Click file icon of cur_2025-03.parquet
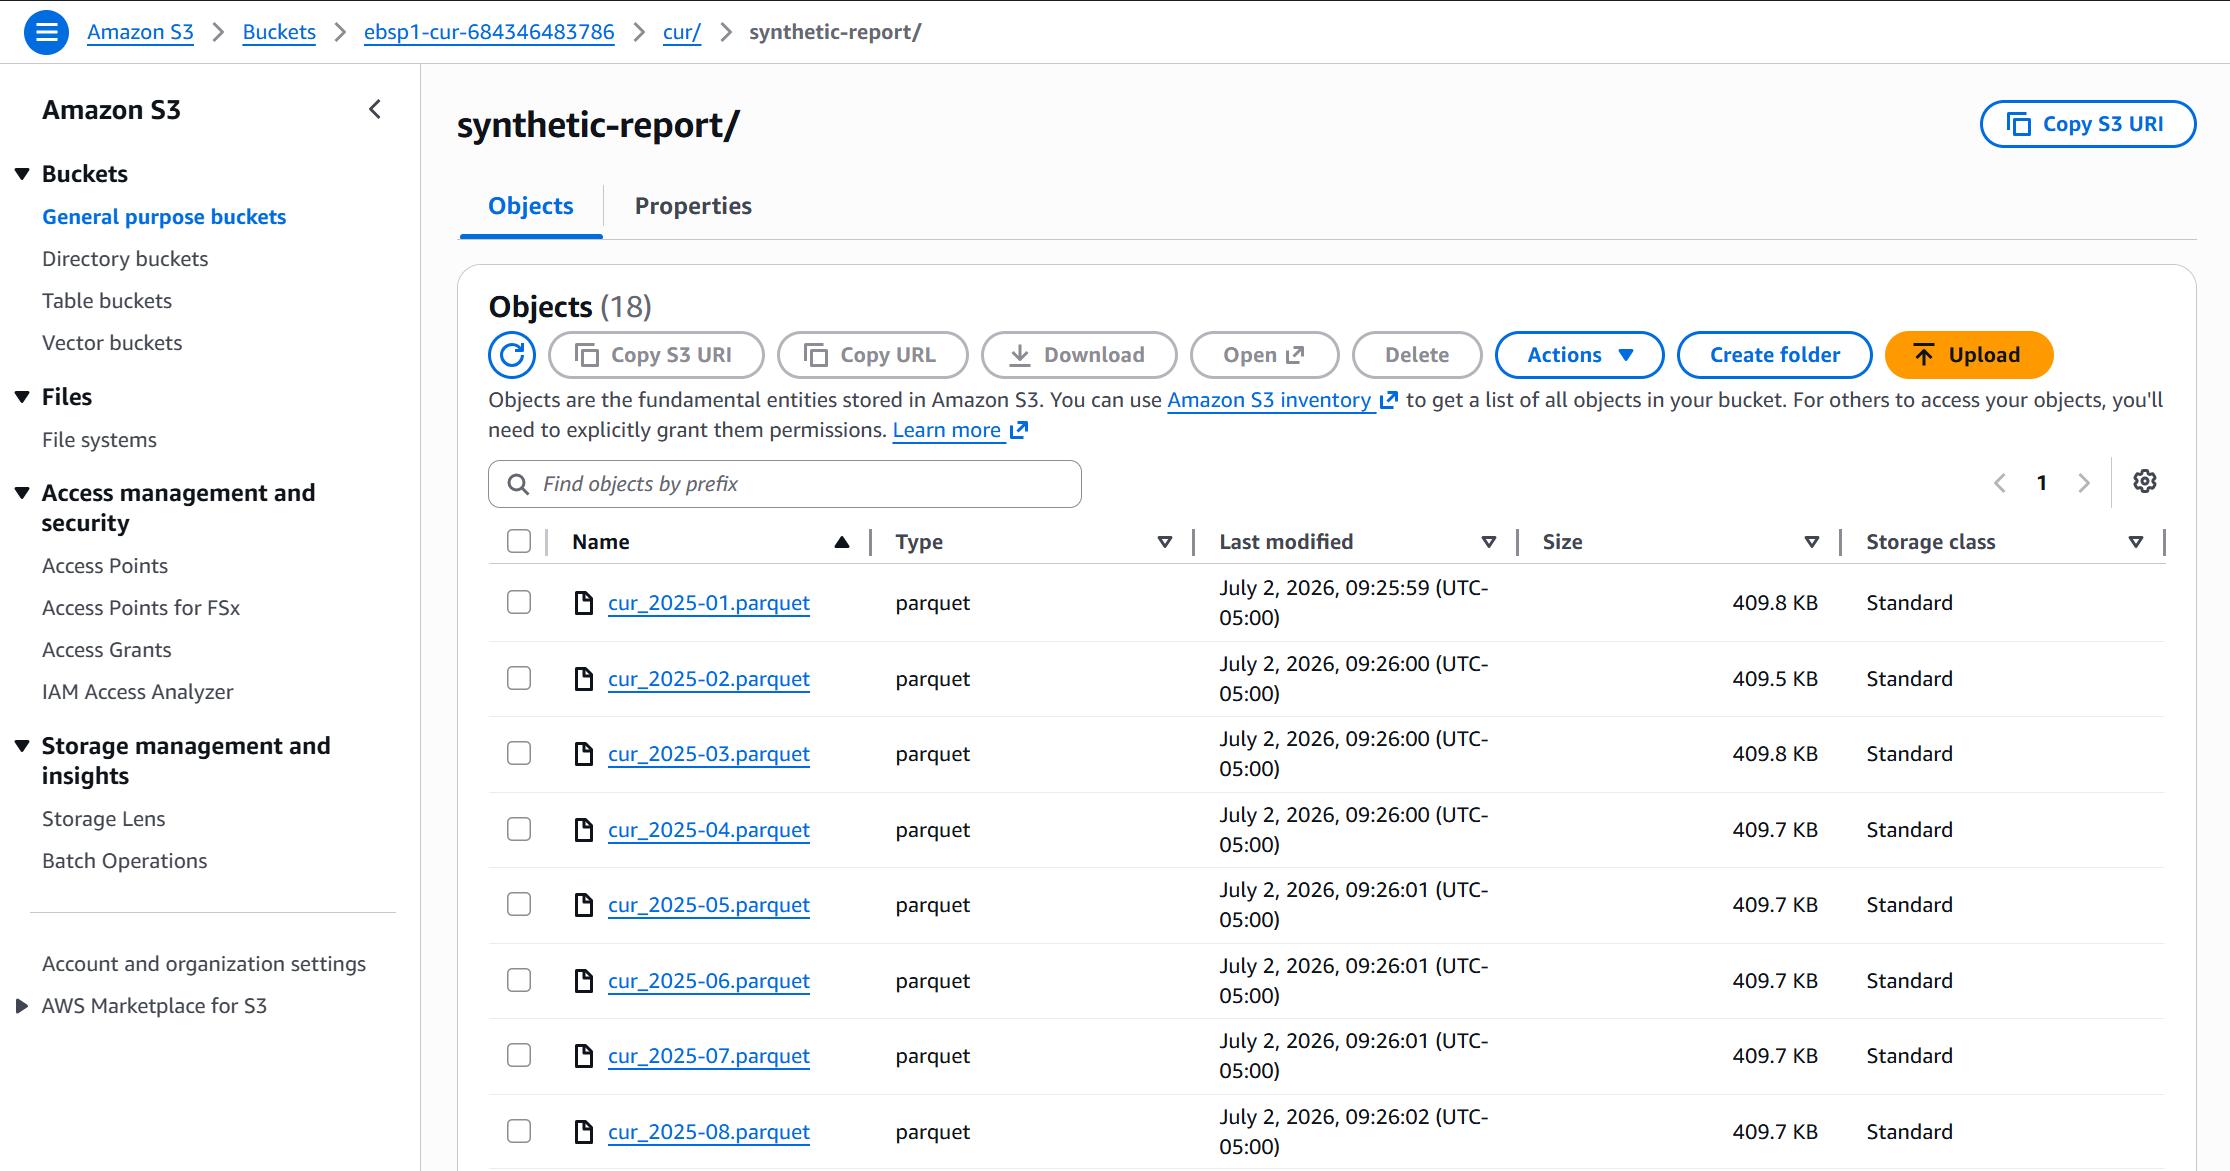Screen dimensions: 2230x1171 pyautogui.click(x=584, y=753)
